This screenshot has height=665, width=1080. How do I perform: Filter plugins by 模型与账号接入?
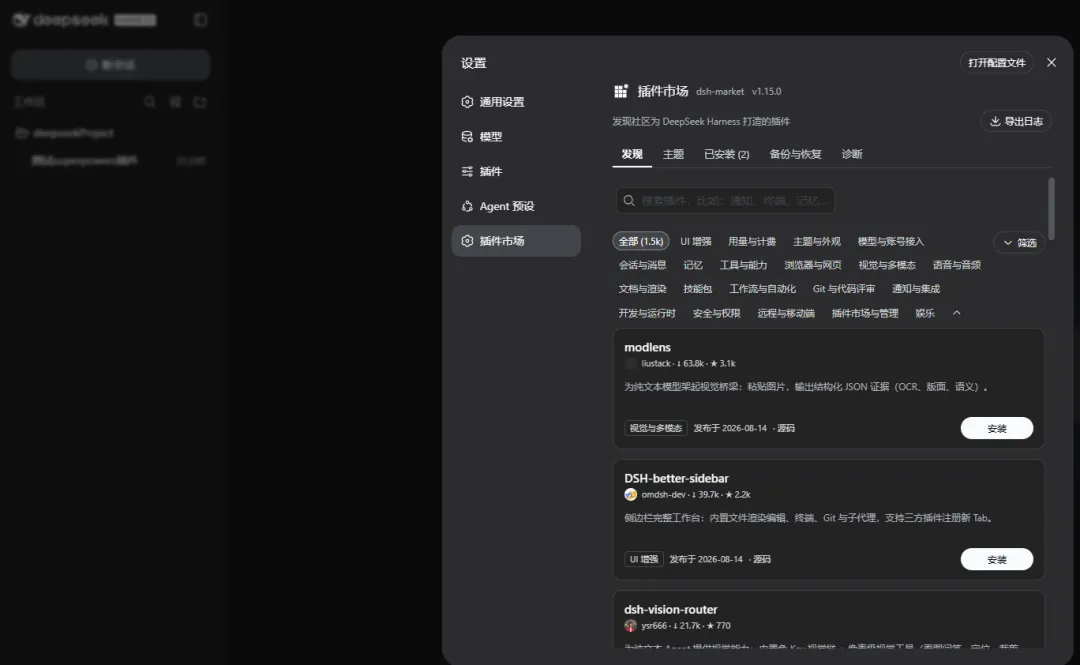(891, 241)
